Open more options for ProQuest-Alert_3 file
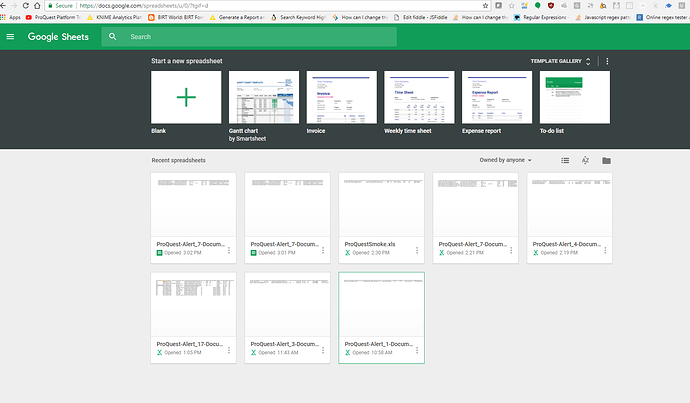 point(323,350)
